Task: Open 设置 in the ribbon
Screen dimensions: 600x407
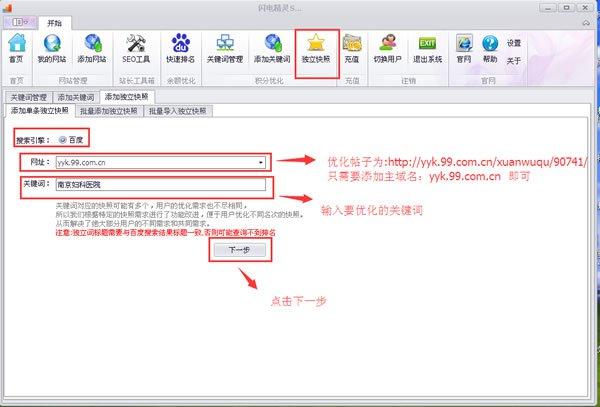Action: 514,43
